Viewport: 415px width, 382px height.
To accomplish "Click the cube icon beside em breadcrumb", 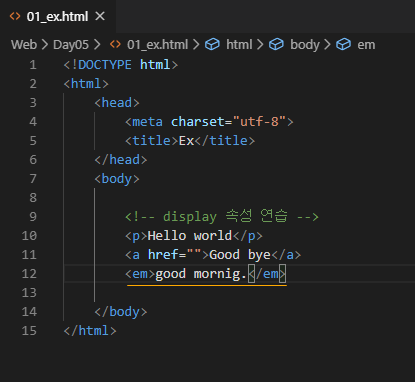I will coord(343,44).
